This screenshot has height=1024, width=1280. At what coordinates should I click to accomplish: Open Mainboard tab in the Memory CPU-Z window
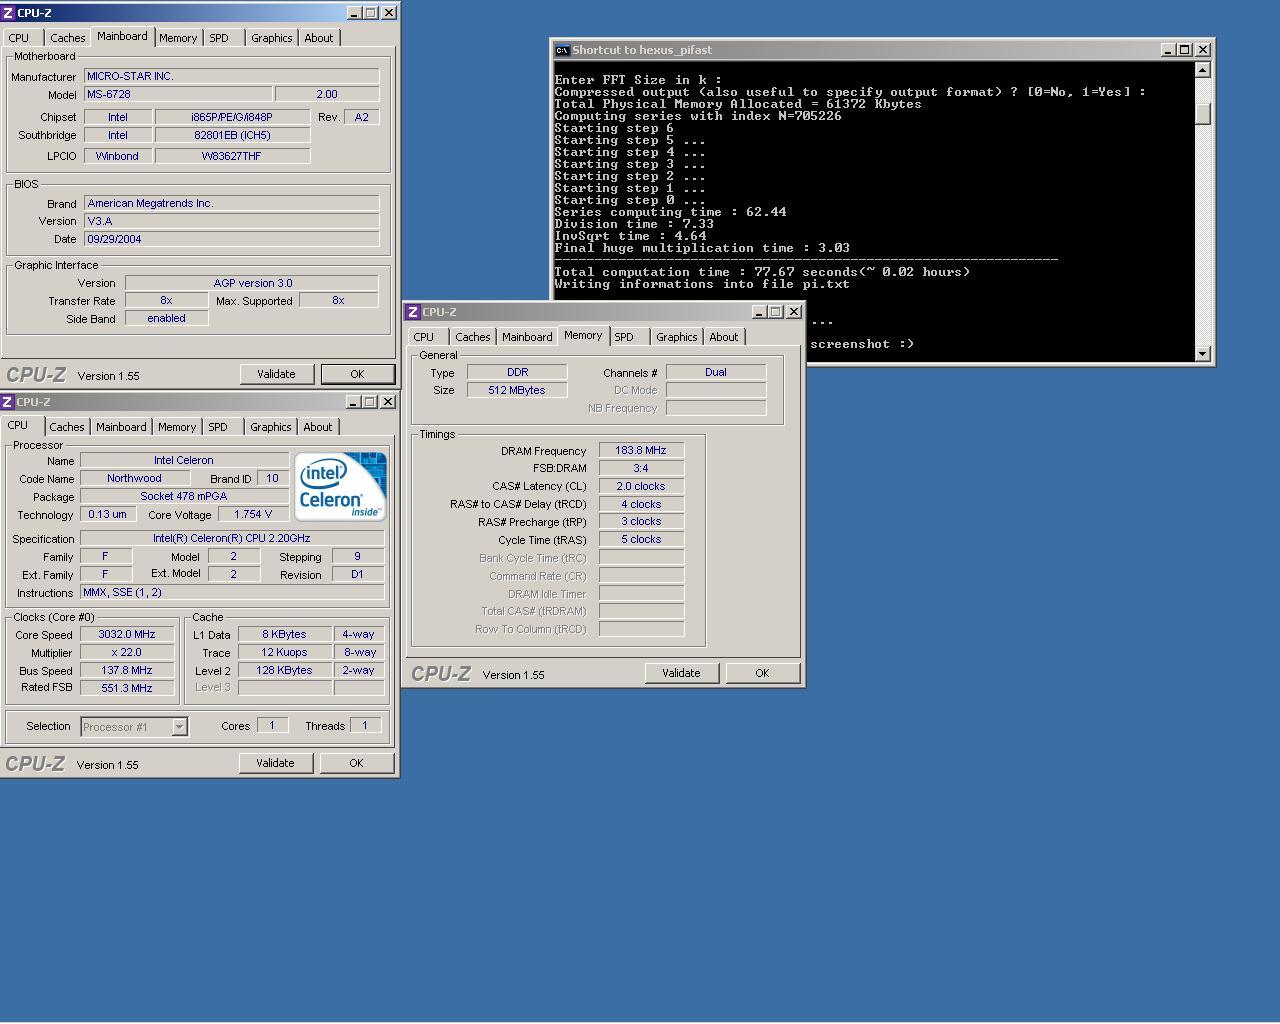tap(527, 337)
